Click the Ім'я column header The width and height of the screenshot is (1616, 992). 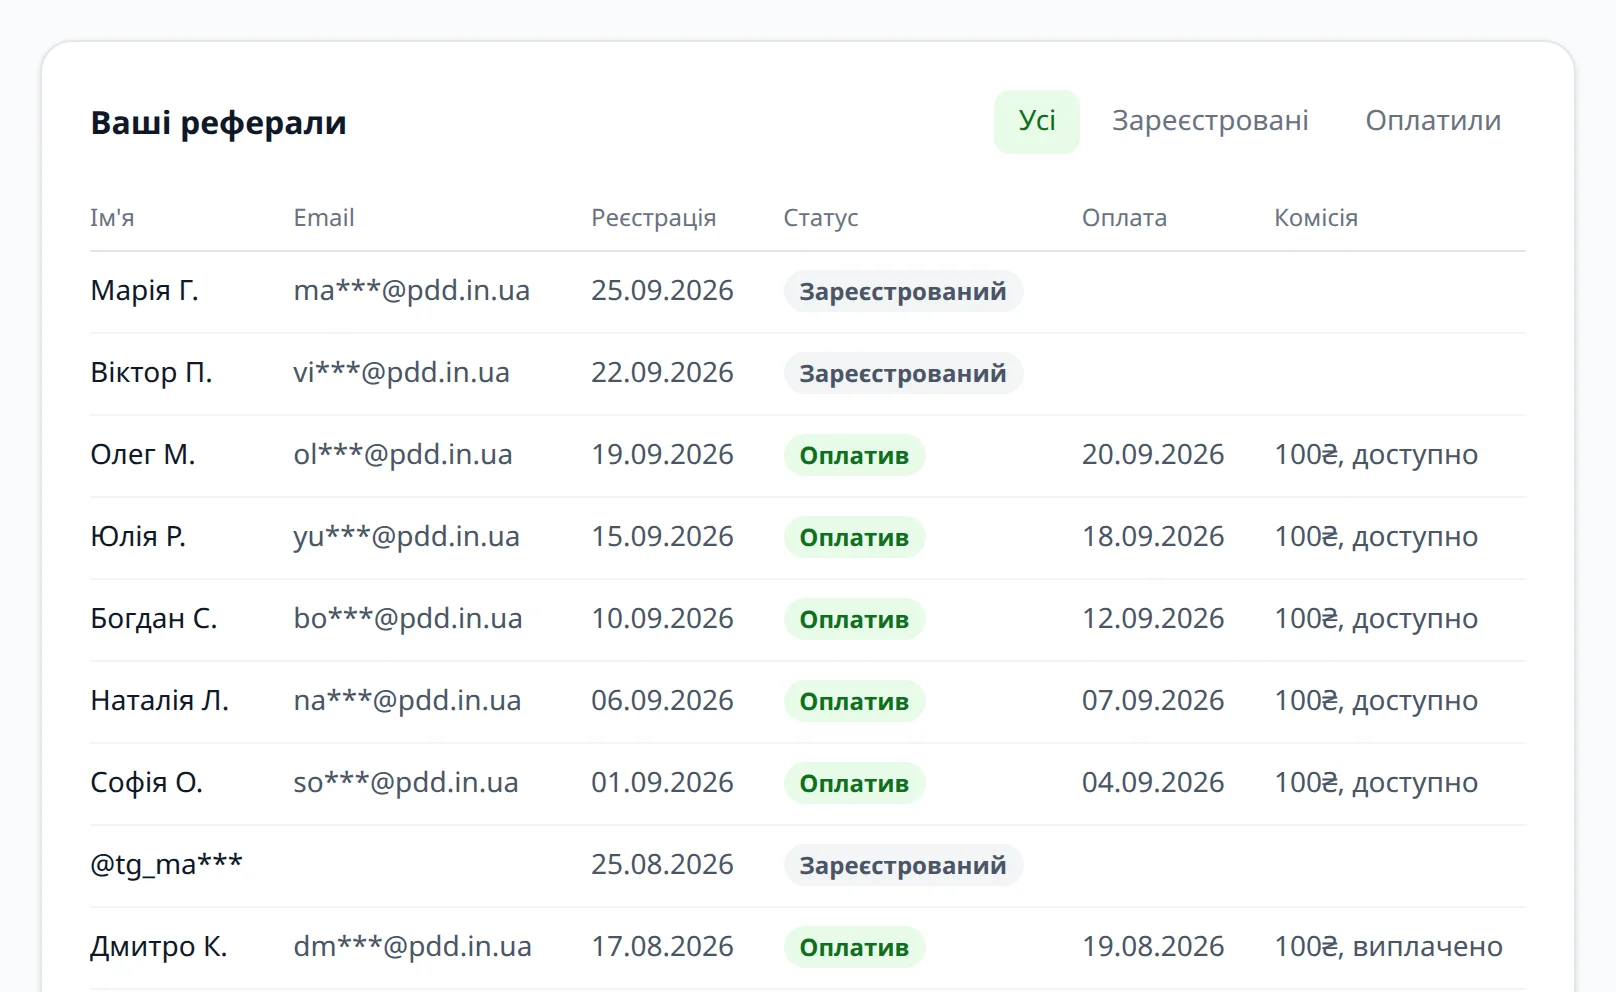tap(112, 218)
